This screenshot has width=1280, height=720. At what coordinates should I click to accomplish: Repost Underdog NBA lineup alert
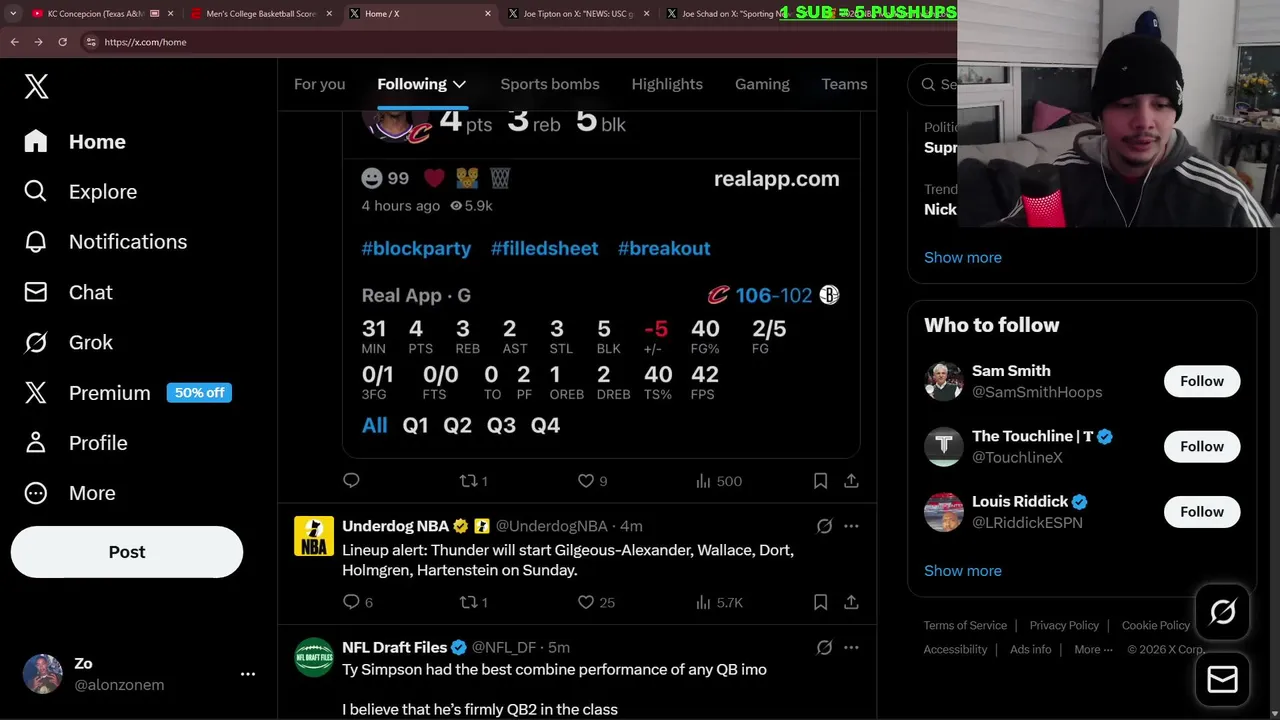click(473, 602)
